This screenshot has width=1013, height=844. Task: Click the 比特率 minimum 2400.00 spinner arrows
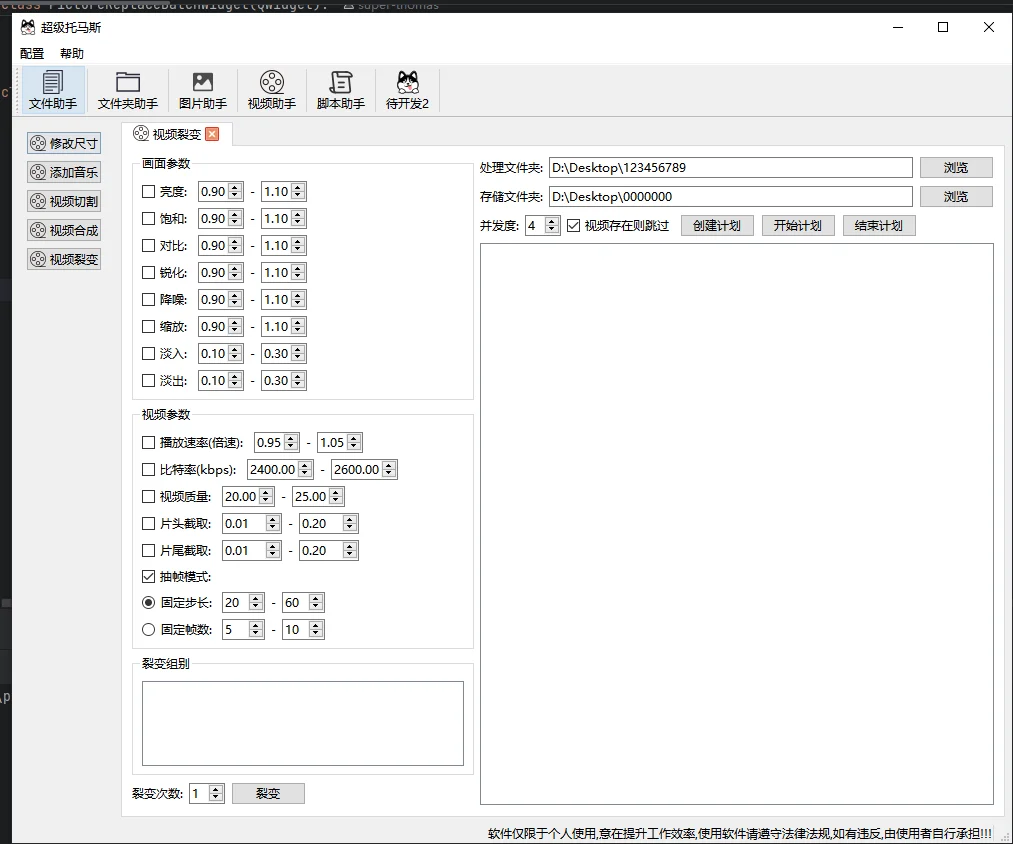(305, 470)
